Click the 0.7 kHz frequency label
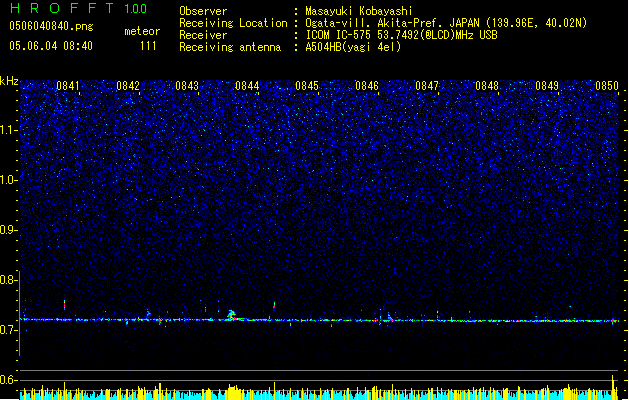The width and height of the screenshot is (629, 400). tap(8, 330)
